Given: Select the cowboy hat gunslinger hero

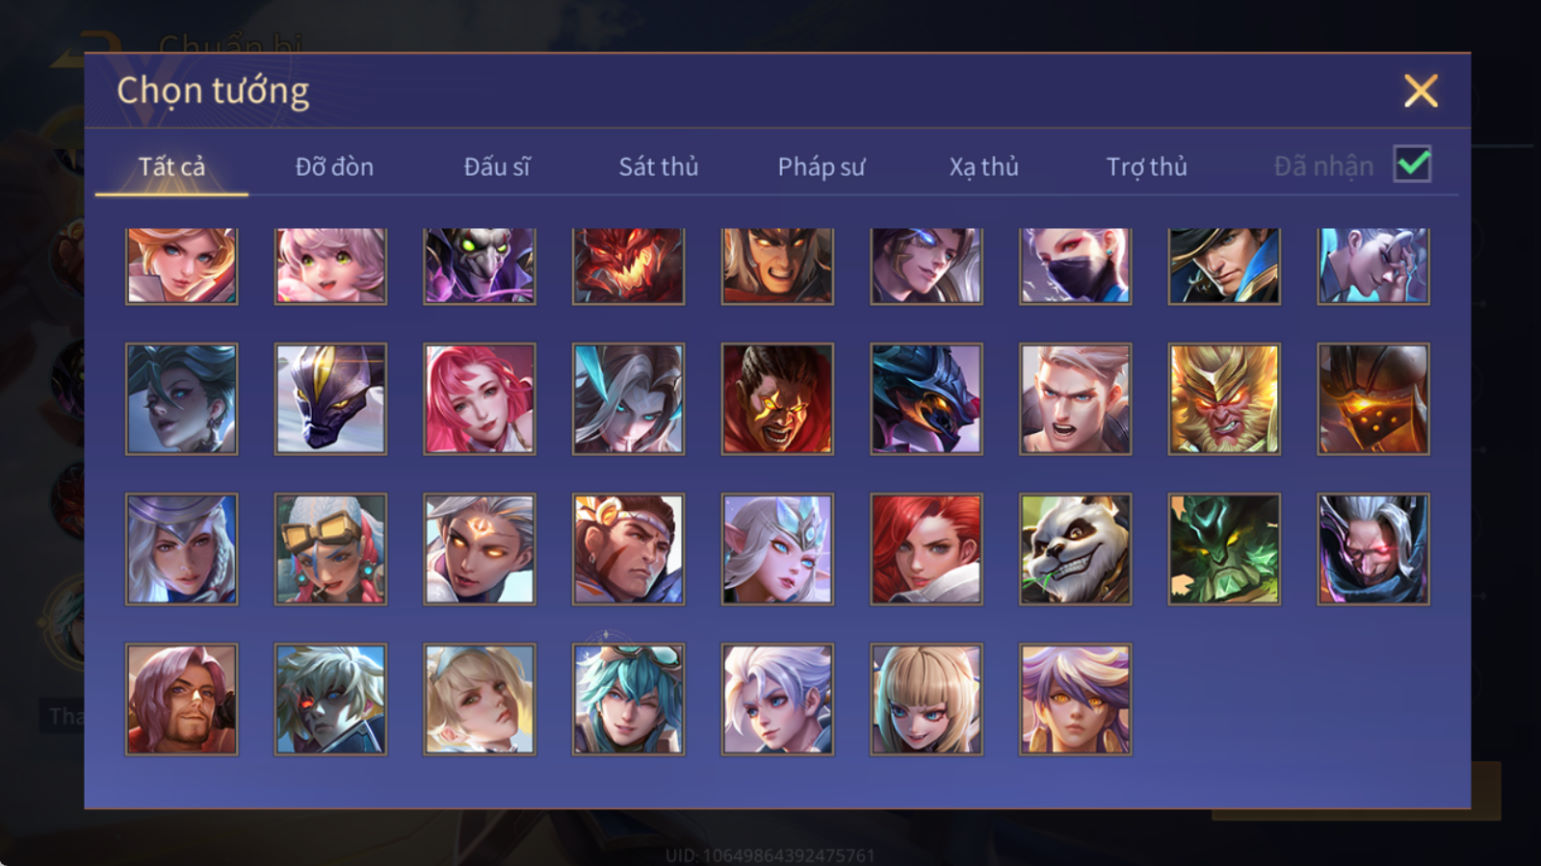Looking at the screenshot, I should click(1224, 266).
